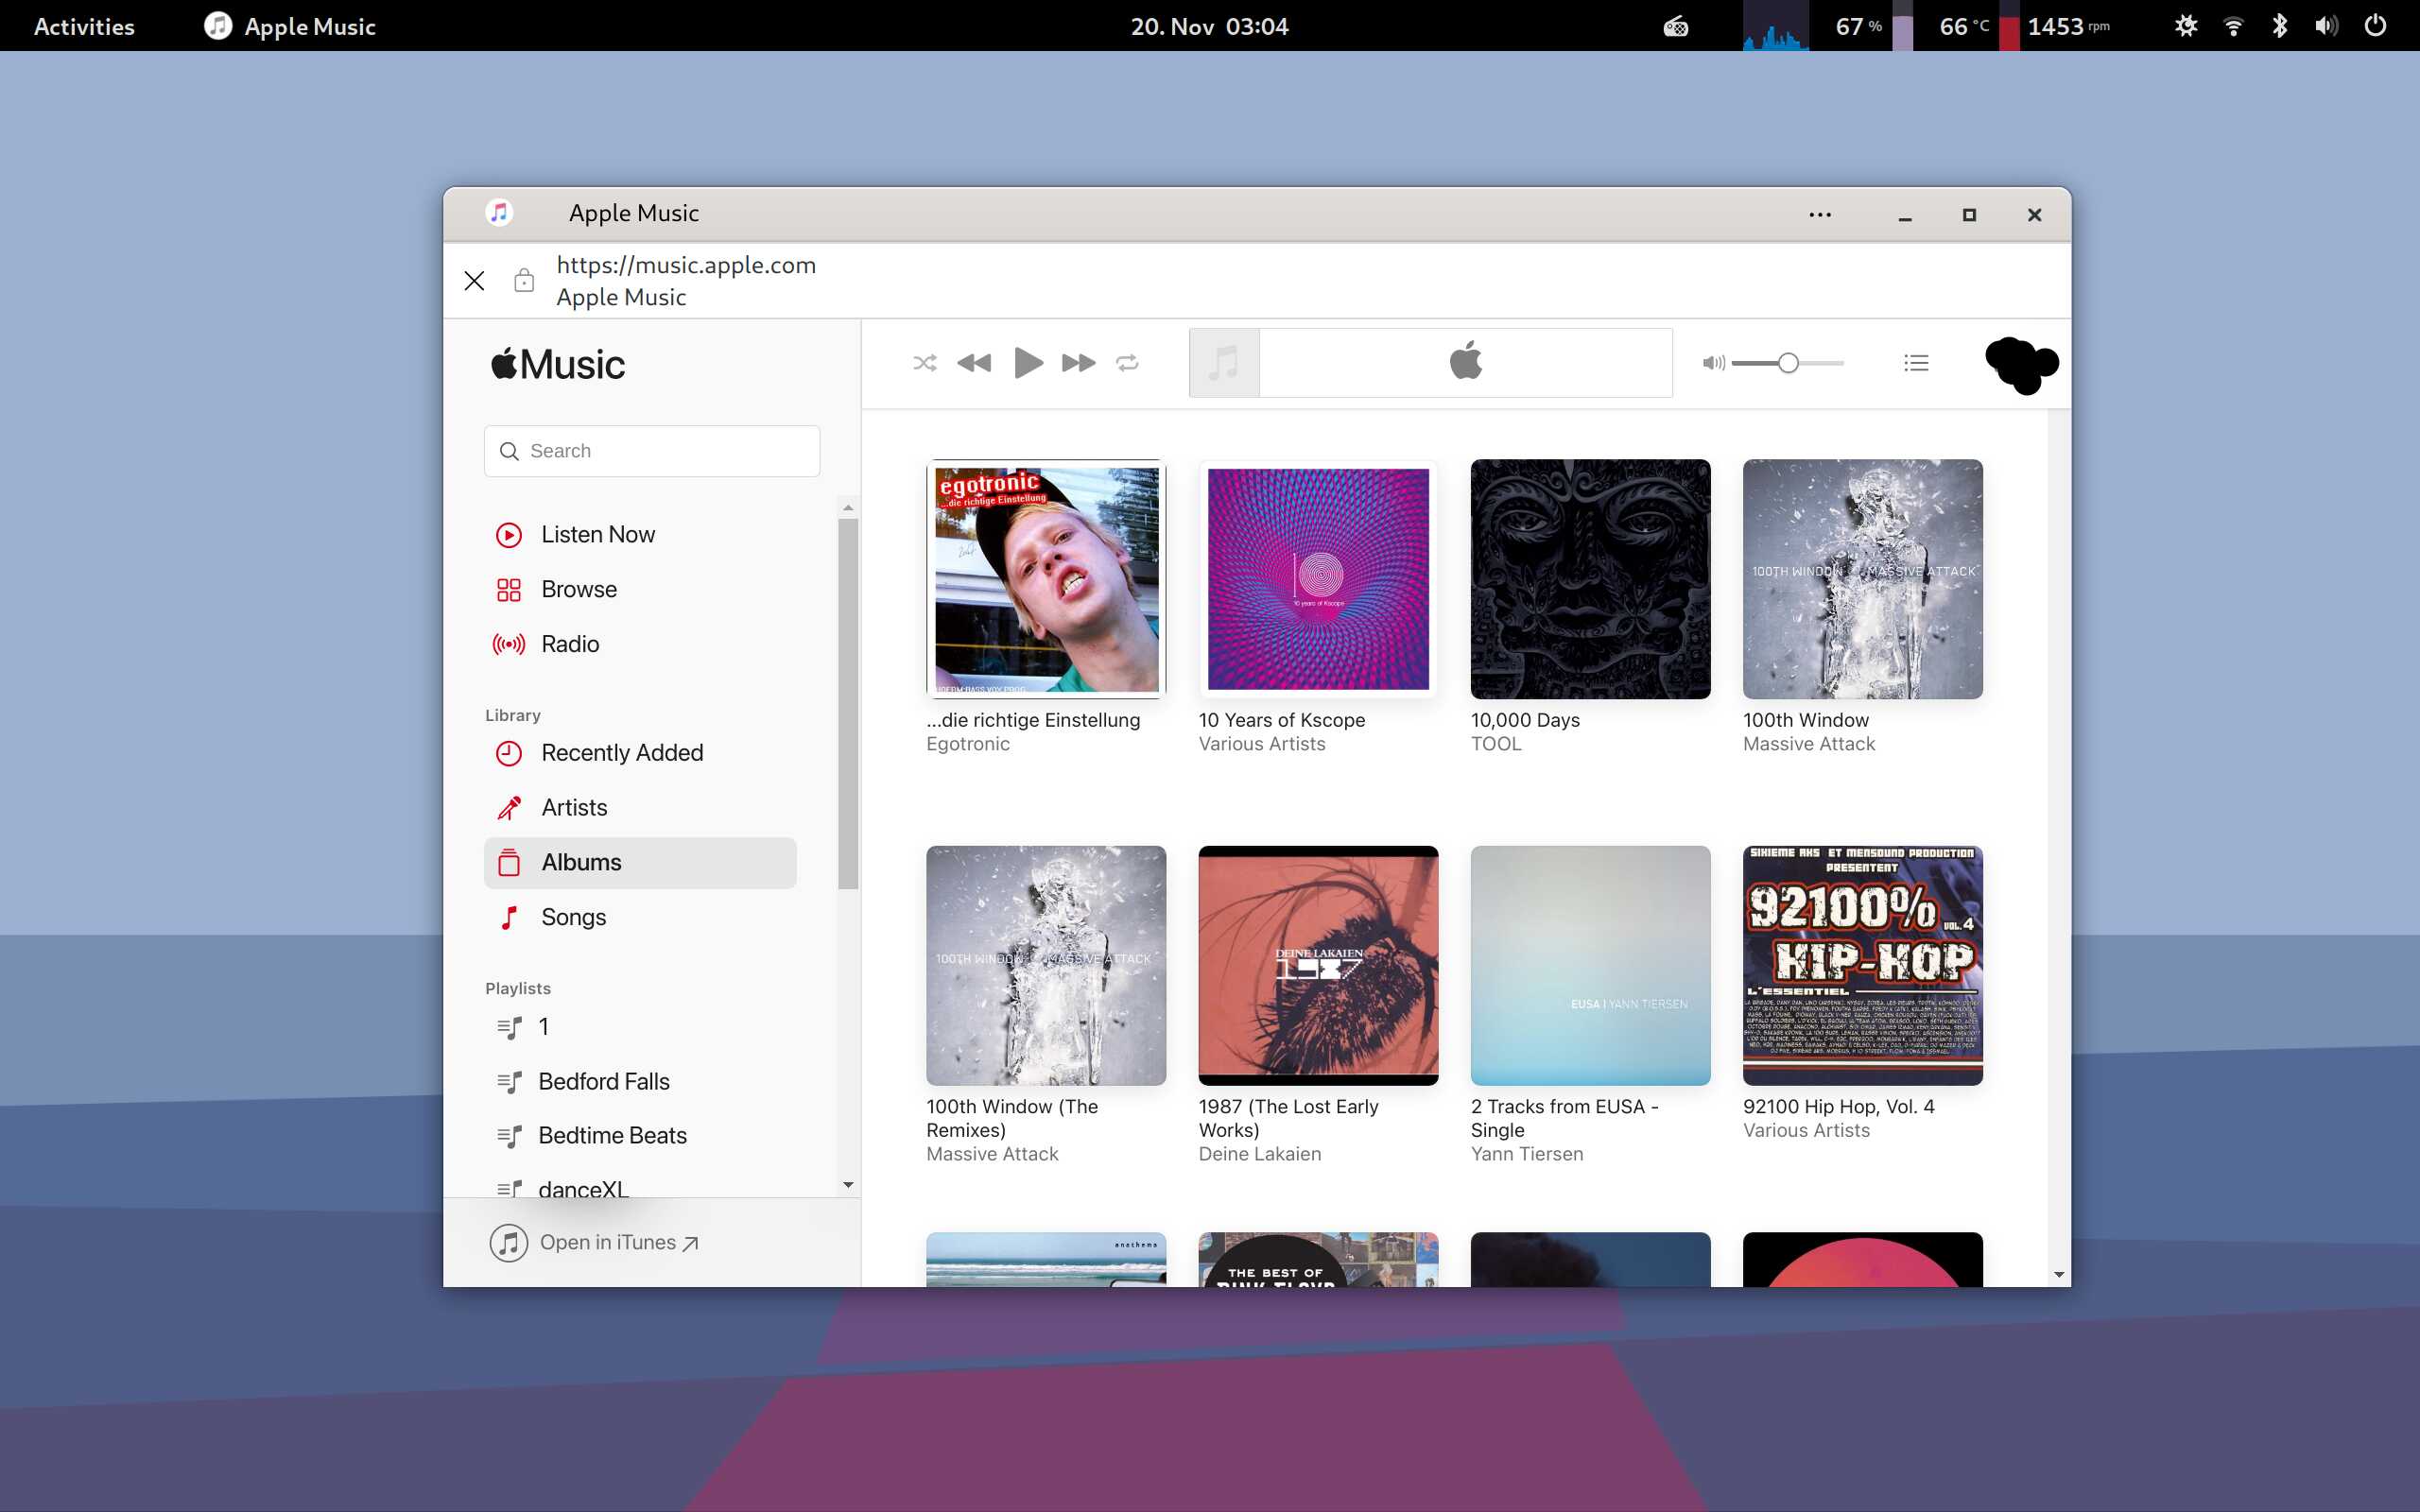Image resolution: width=2420 pixels, height=1512 pixels.
Task: Open the Listen Now section
Action: [x=597, y=535]
